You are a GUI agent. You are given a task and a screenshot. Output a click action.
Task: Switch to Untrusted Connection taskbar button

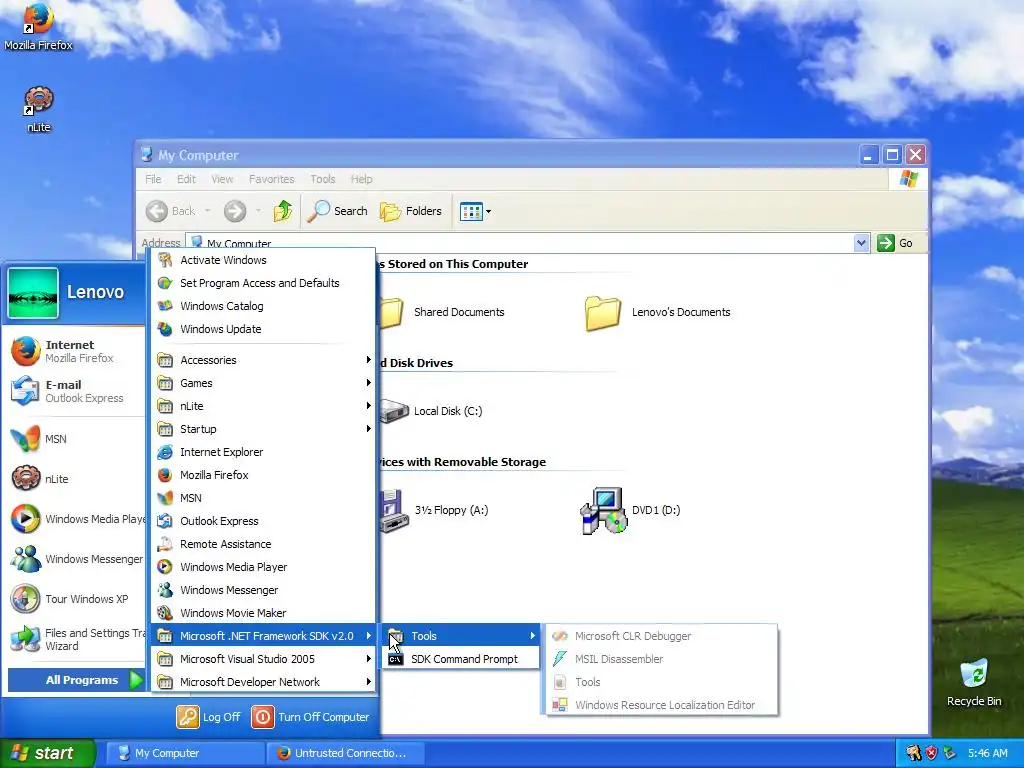pos(345,753)
